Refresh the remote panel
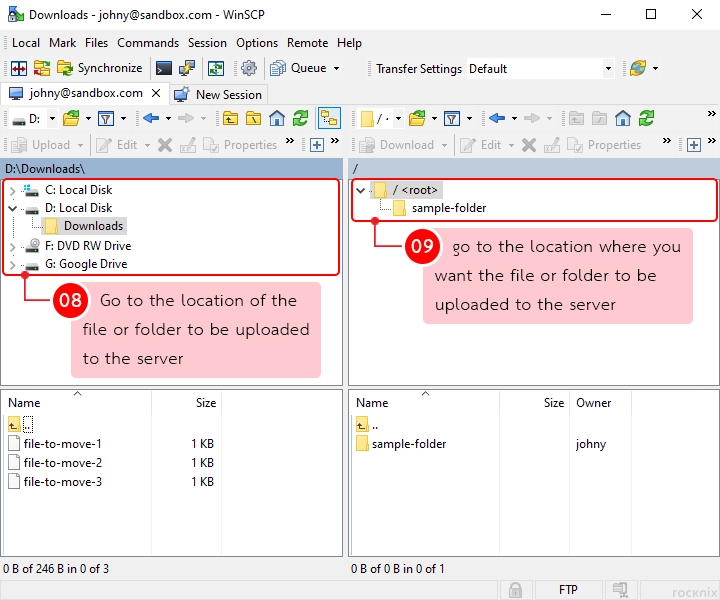Screen dimensions: 720x600 [x=646, y=118]
